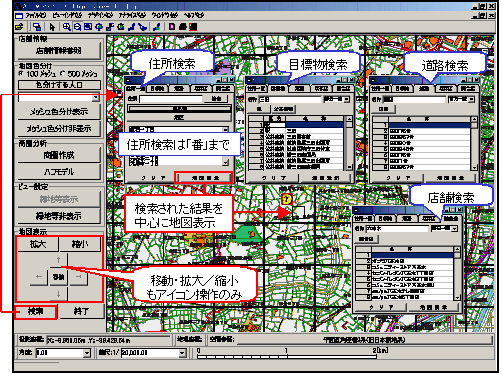Open the ファイル menu
The height and width of the screenshot is (374, 502).
coord(36,15)
